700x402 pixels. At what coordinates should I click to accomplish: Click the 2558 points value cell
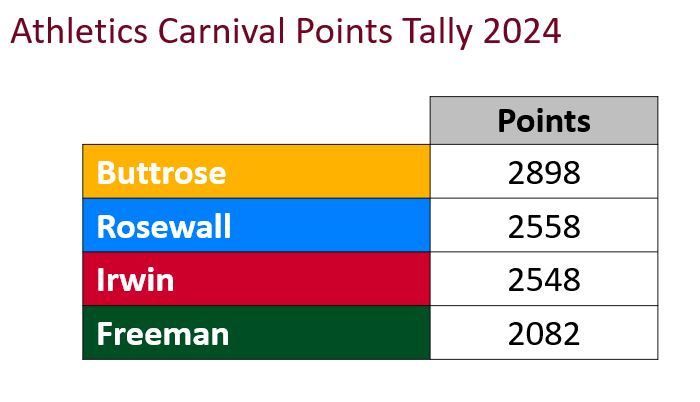click(x=544, y=226)
